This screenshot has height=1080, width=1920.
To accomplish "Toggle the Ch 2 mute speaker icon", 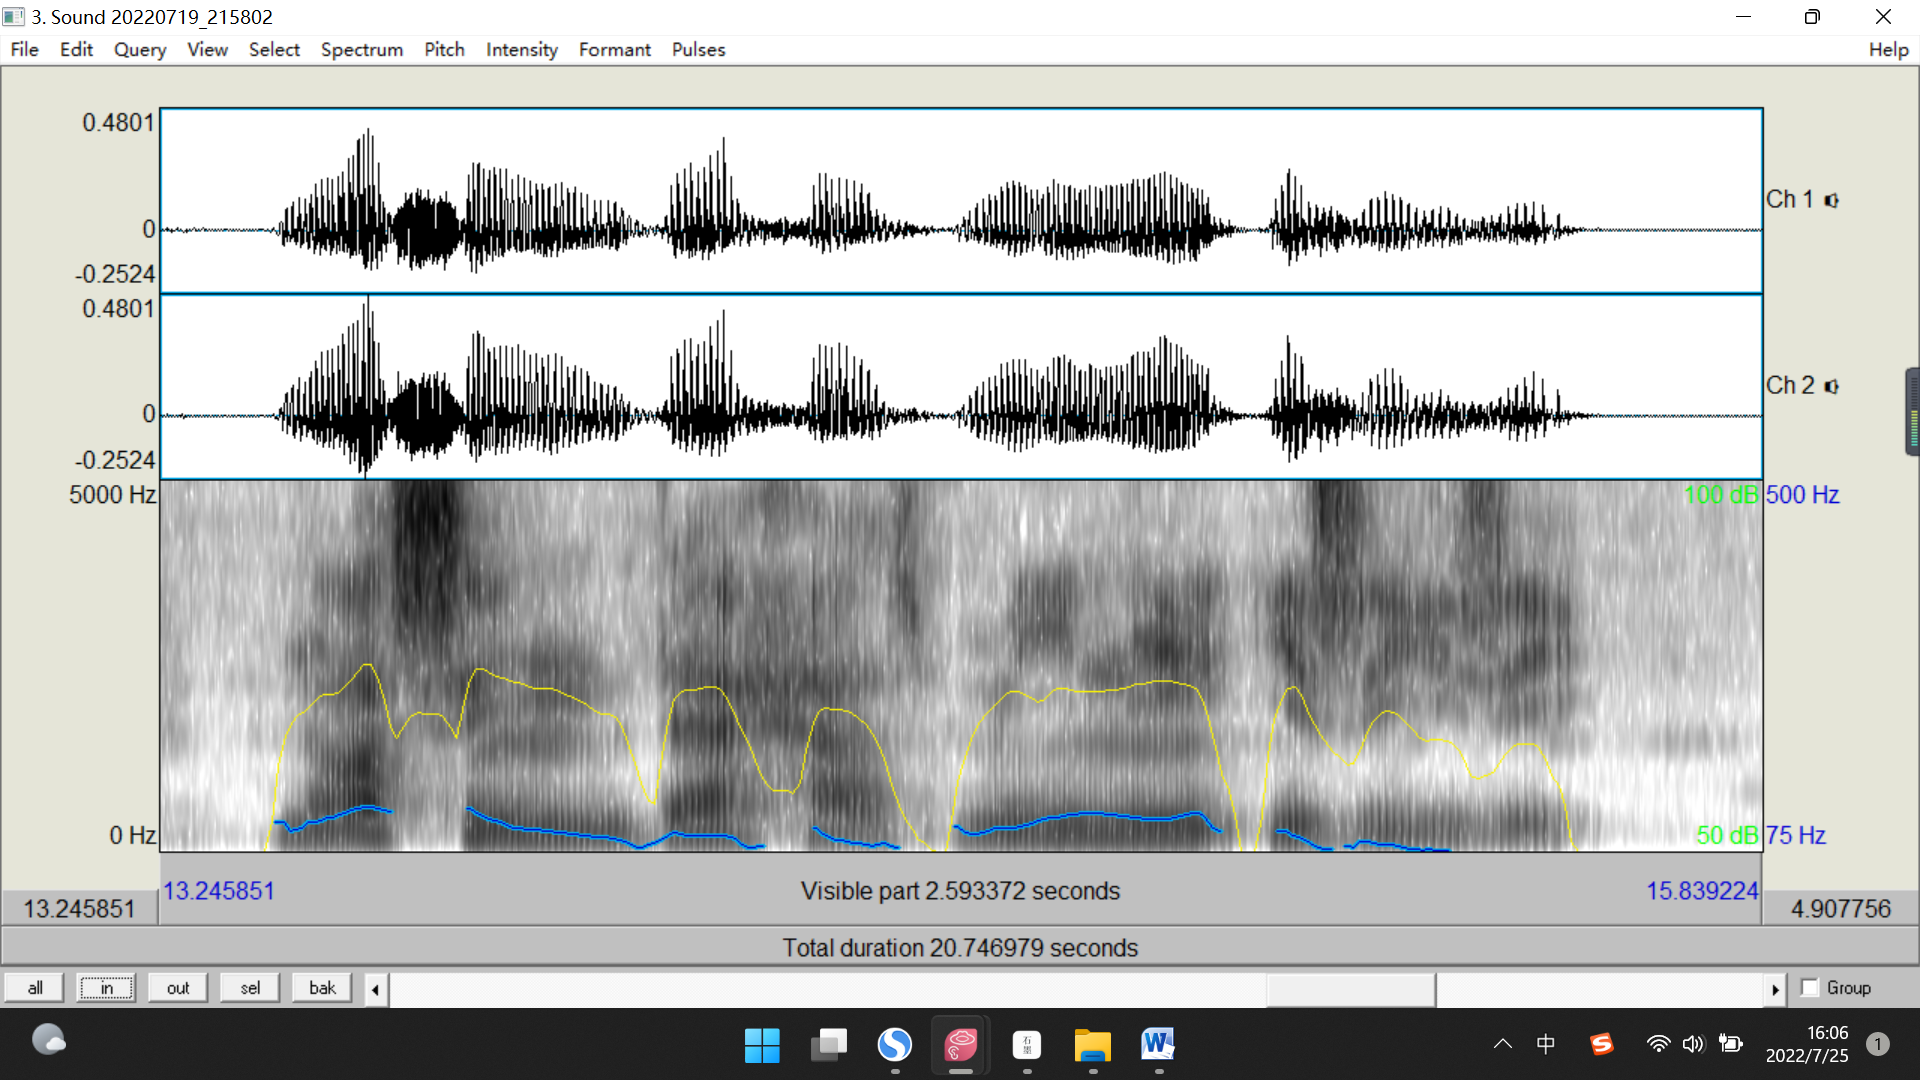I will click(x=1831, y=386).
